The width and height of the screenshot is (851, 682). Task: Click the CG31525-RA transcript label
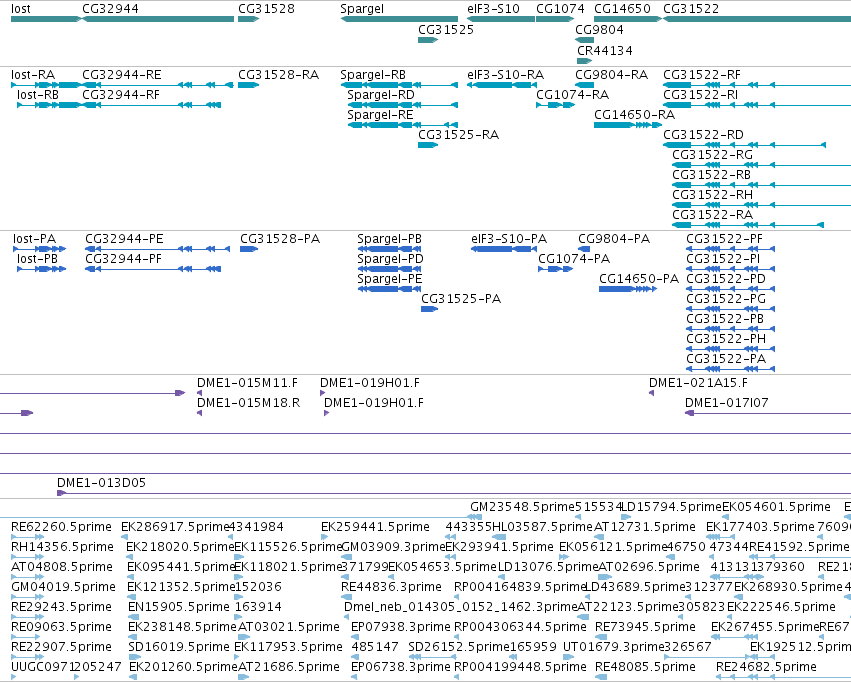459,135
